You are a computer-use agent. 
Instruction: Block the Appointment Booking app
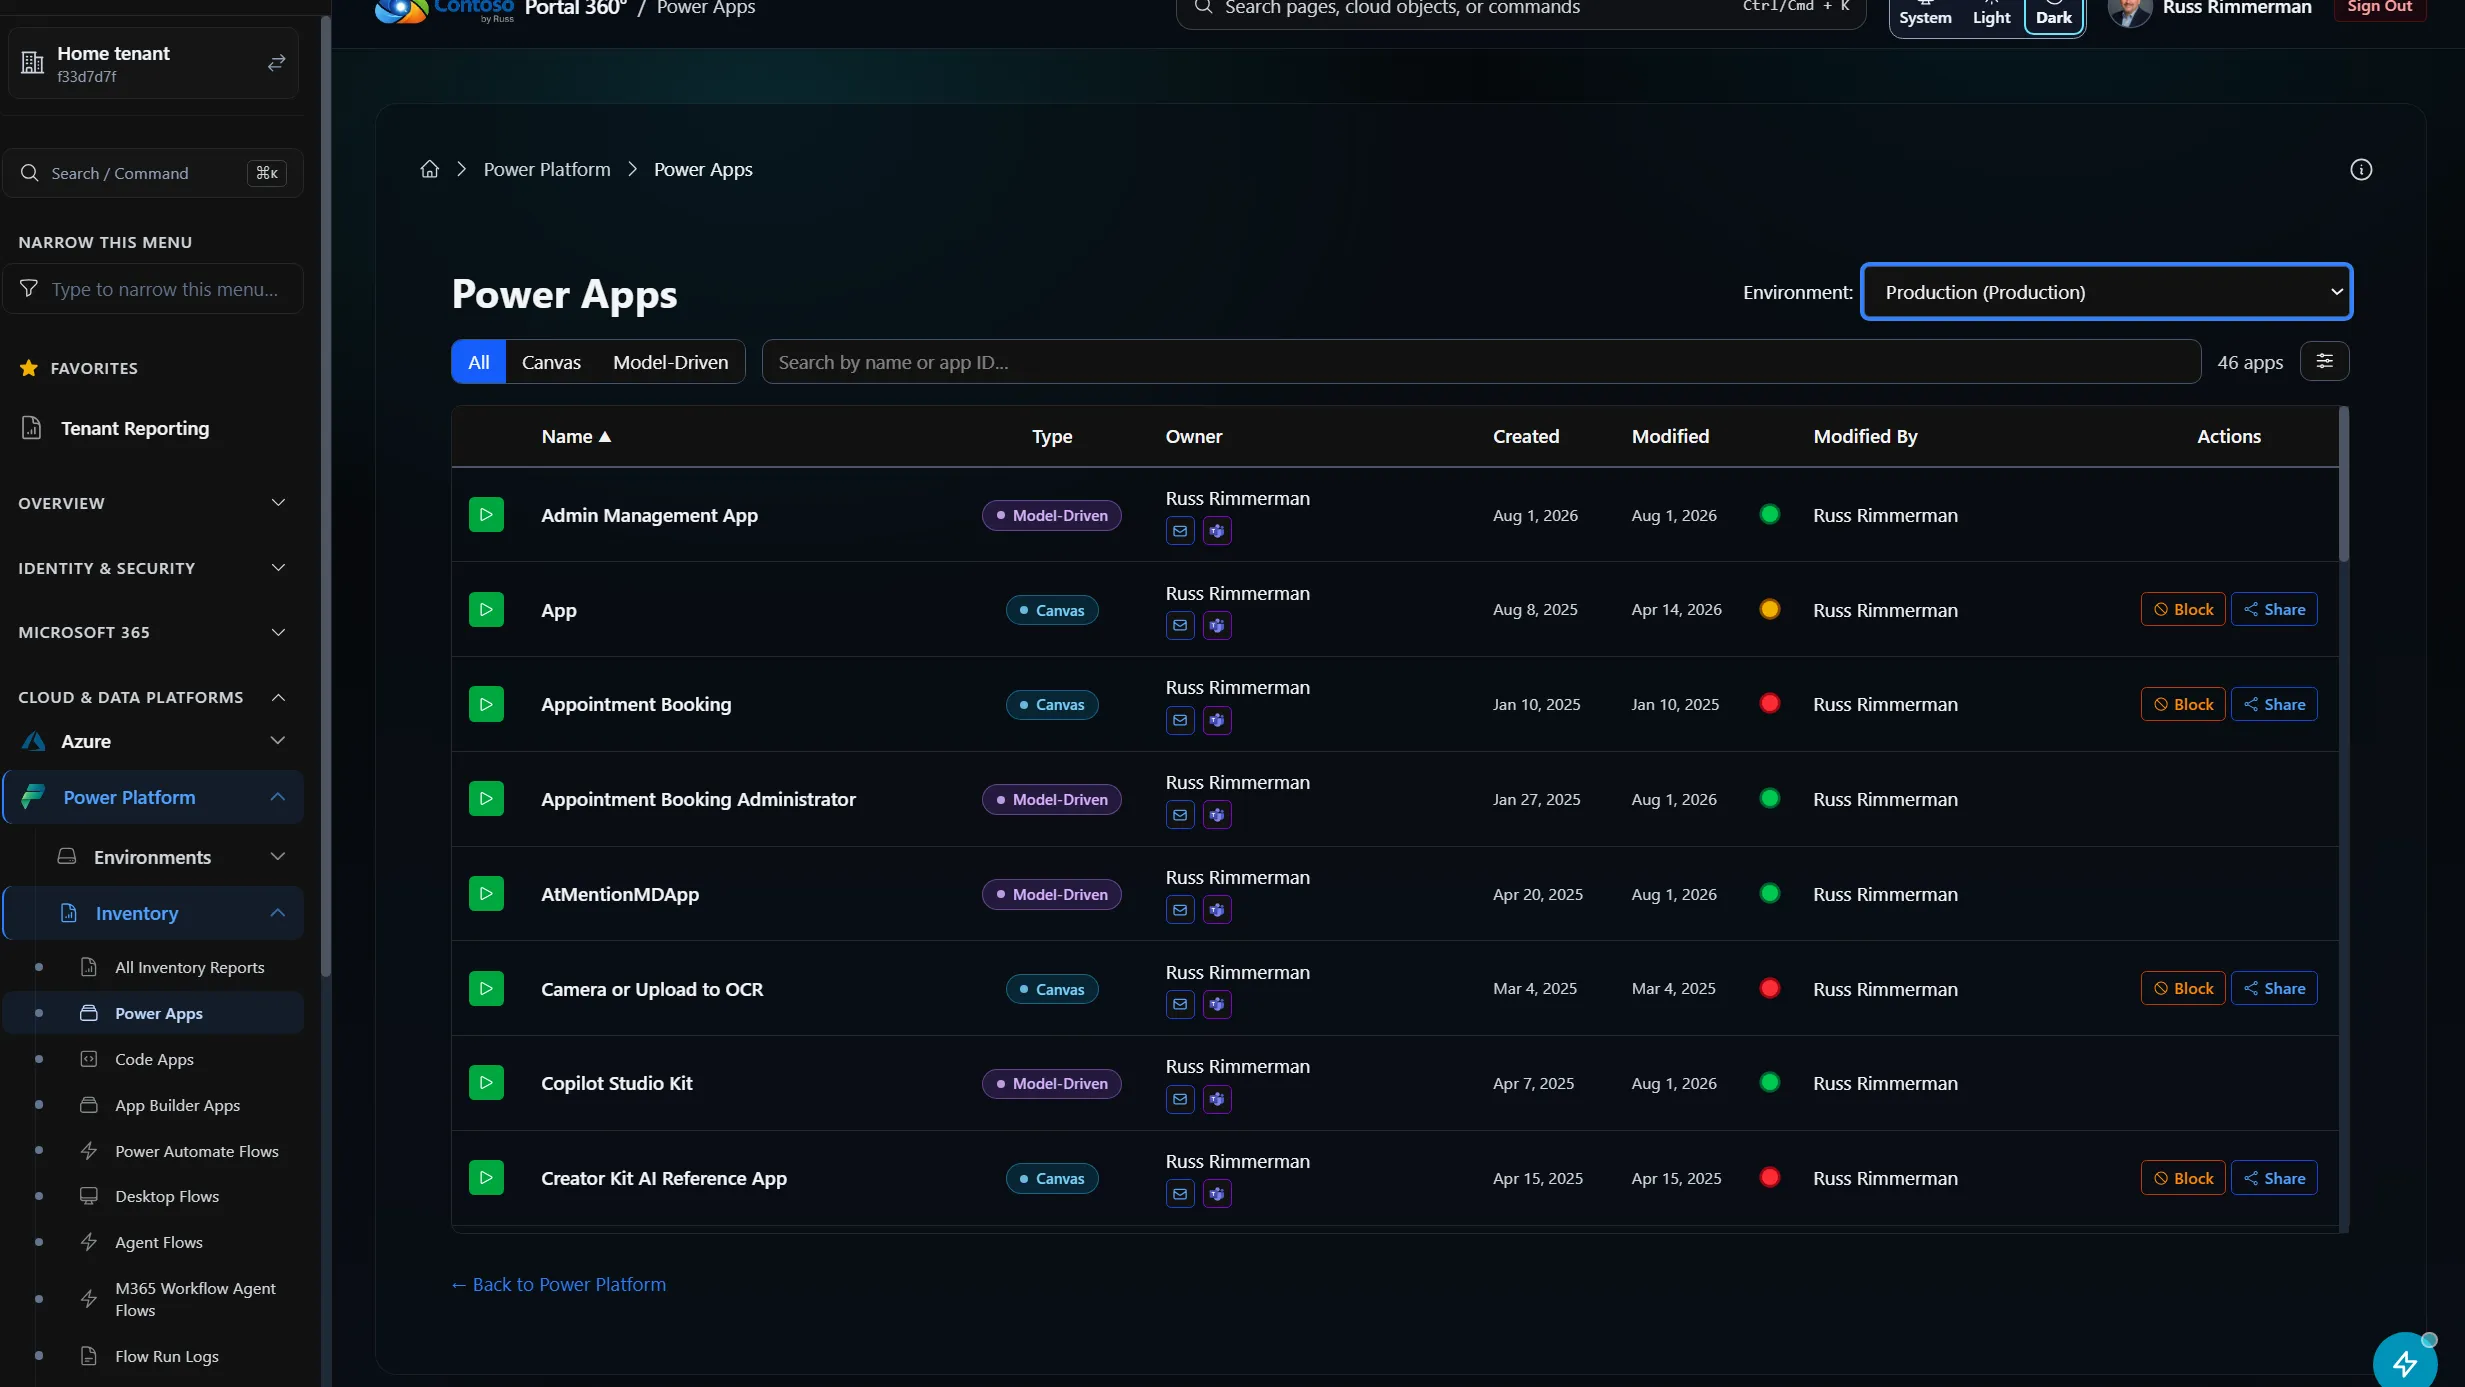pyautogui.click(x=2183, y=704)
